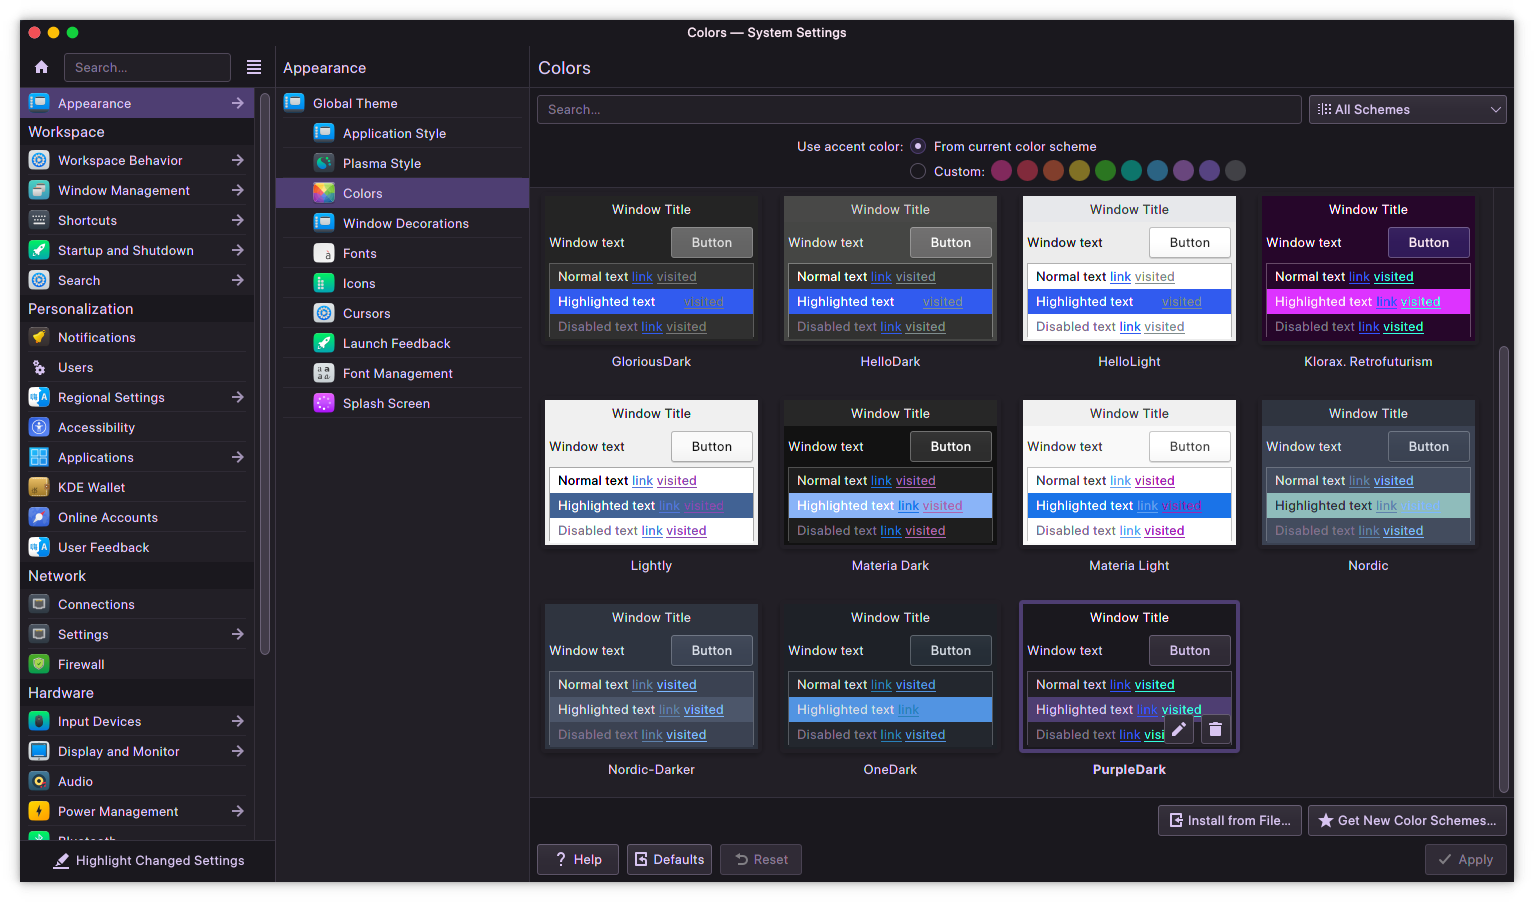Select the Klorax. Retrofuturism scheme thumbnail
The width and height of the screenshot is (1534, 902).
1368,268
